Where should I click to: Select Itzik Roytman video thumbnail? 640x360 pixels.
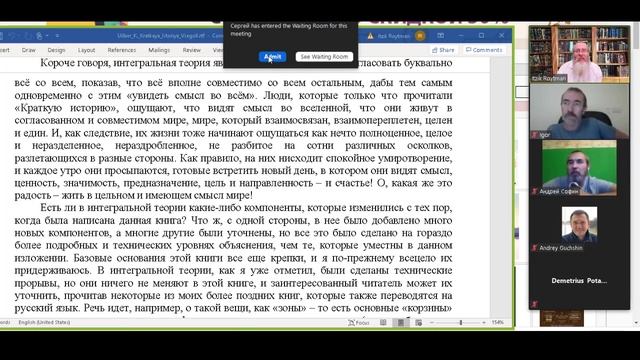(x=579, y=54)
